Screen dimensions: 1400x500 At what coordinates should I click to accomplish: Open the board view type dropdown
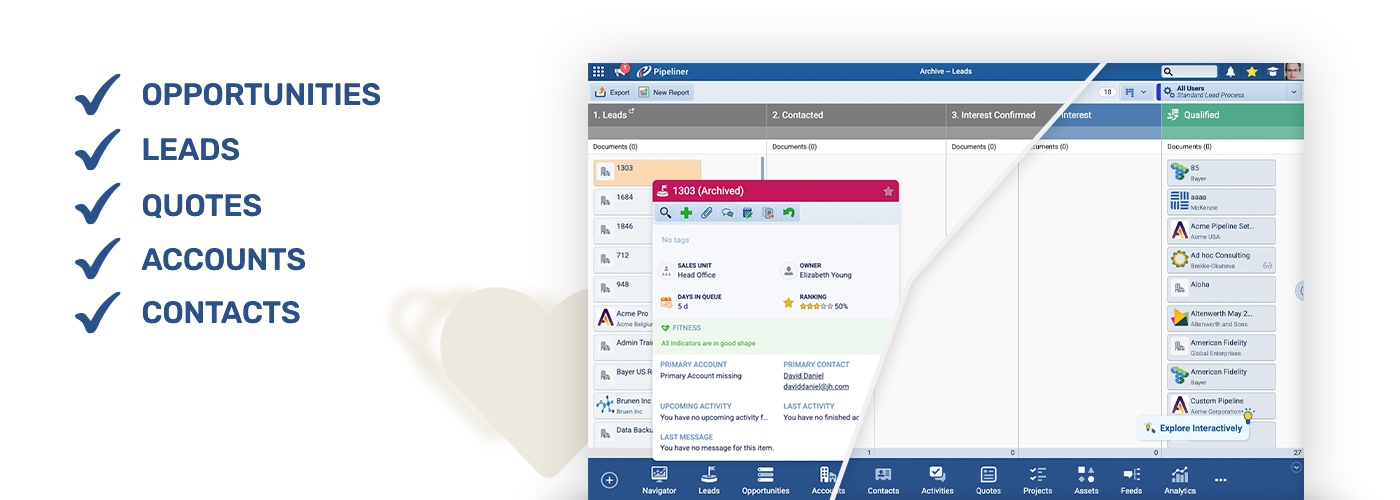pos(1135,92)
